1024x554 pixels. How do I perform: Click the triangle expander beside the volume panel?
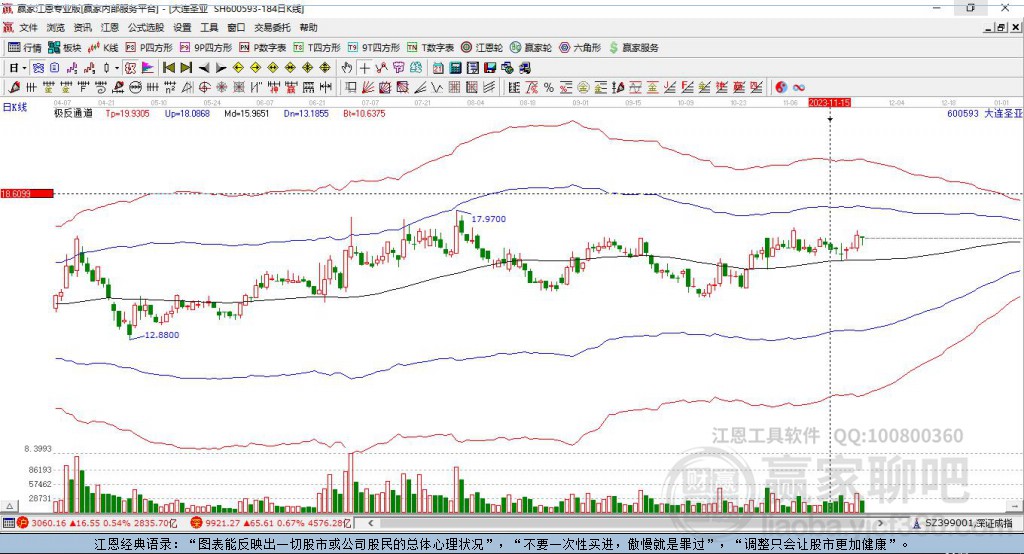(x=9, y=506)
